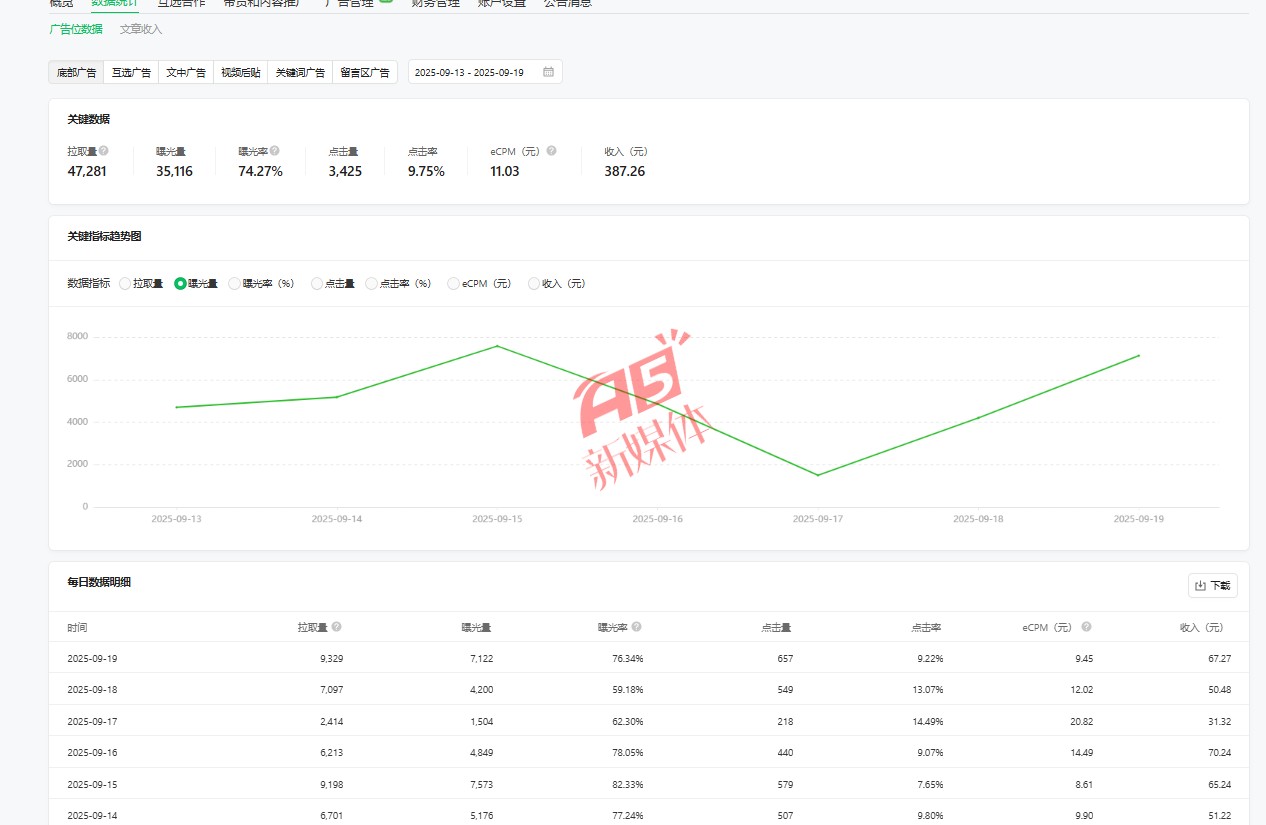Select the 点击率 (%) chart metric radio
The width and height of the screenshot is (1266, 825).
coord(372,284)
